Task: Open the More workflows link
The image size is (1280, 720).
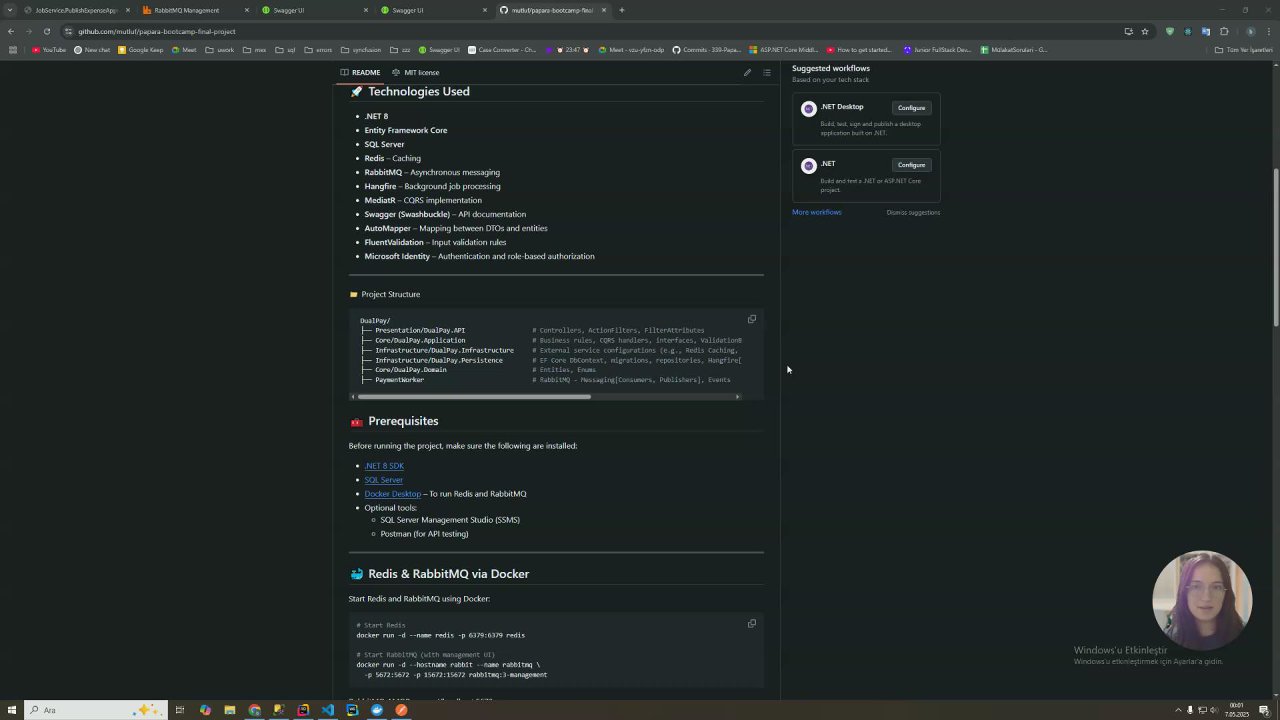Action: (x=817, y=212)
